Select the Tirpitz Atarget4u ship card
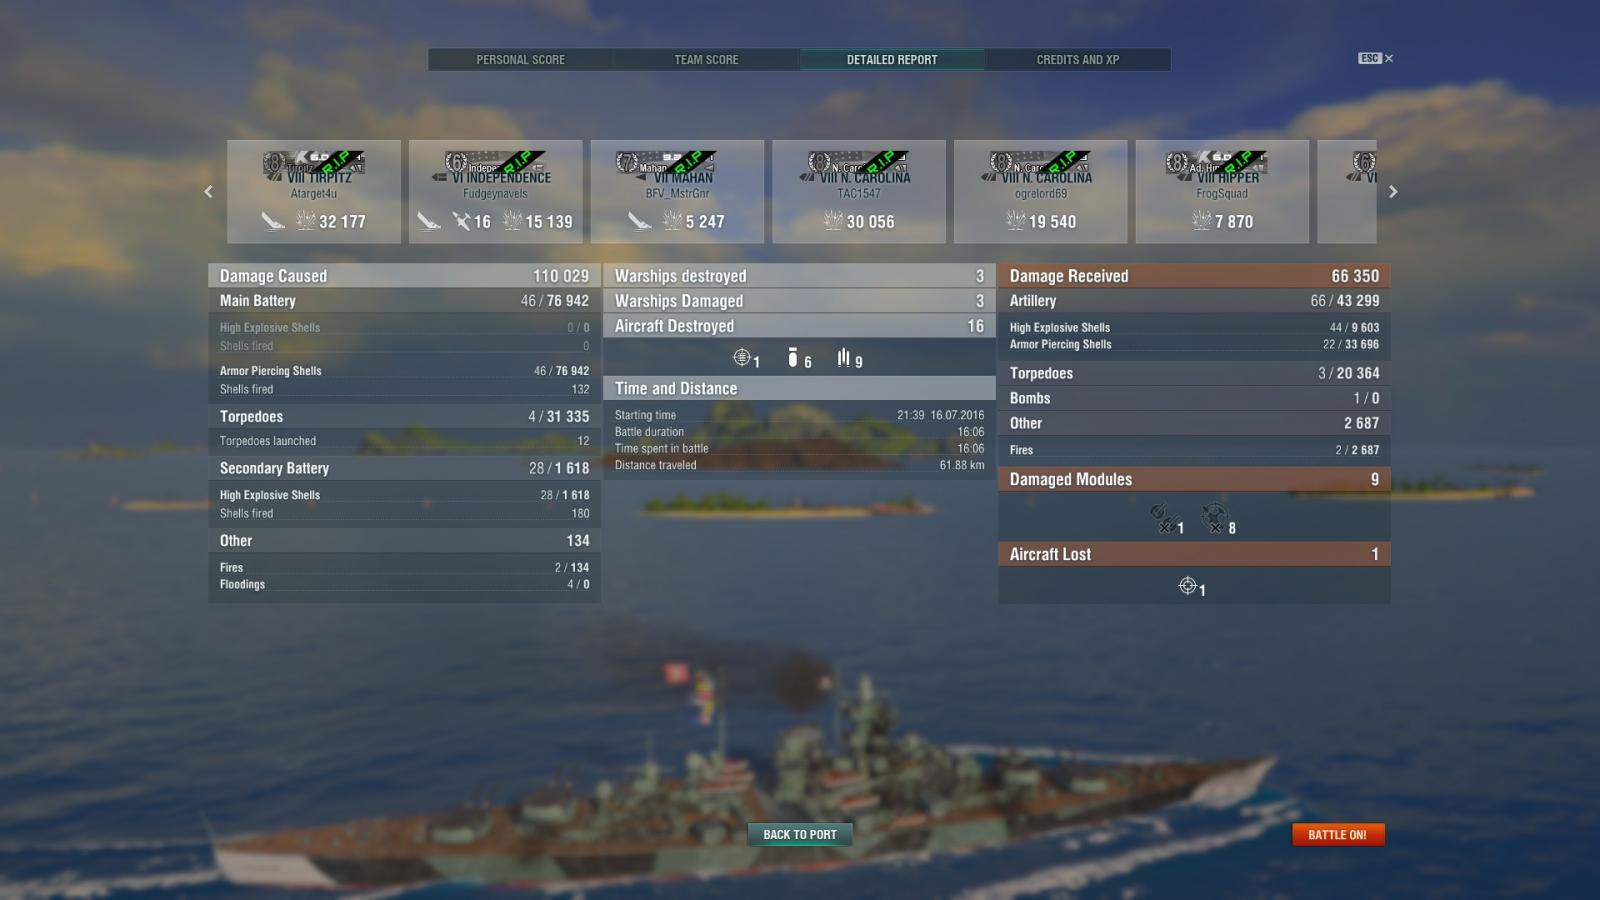Viewport: 1600px width, 900px height. tap(314, 192)
